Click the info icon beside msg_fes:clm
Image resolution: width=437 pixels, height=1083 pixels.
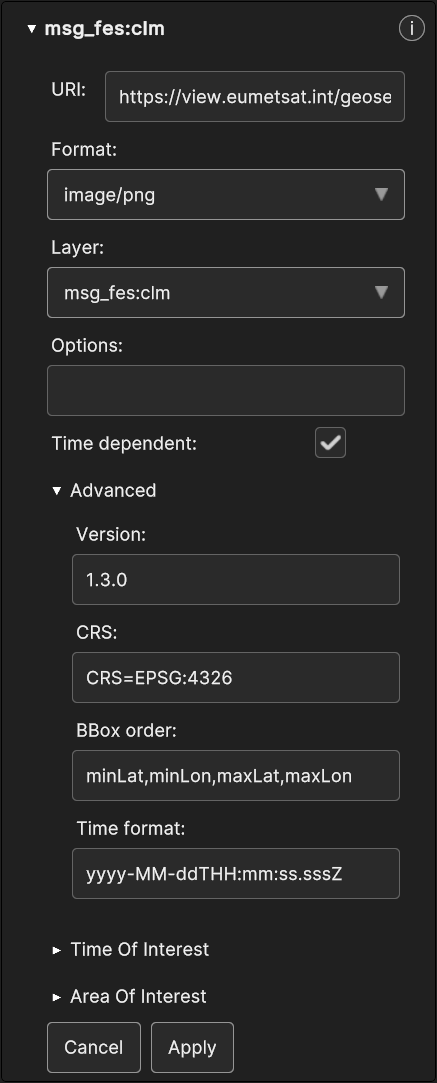click(x=411, y=29)
